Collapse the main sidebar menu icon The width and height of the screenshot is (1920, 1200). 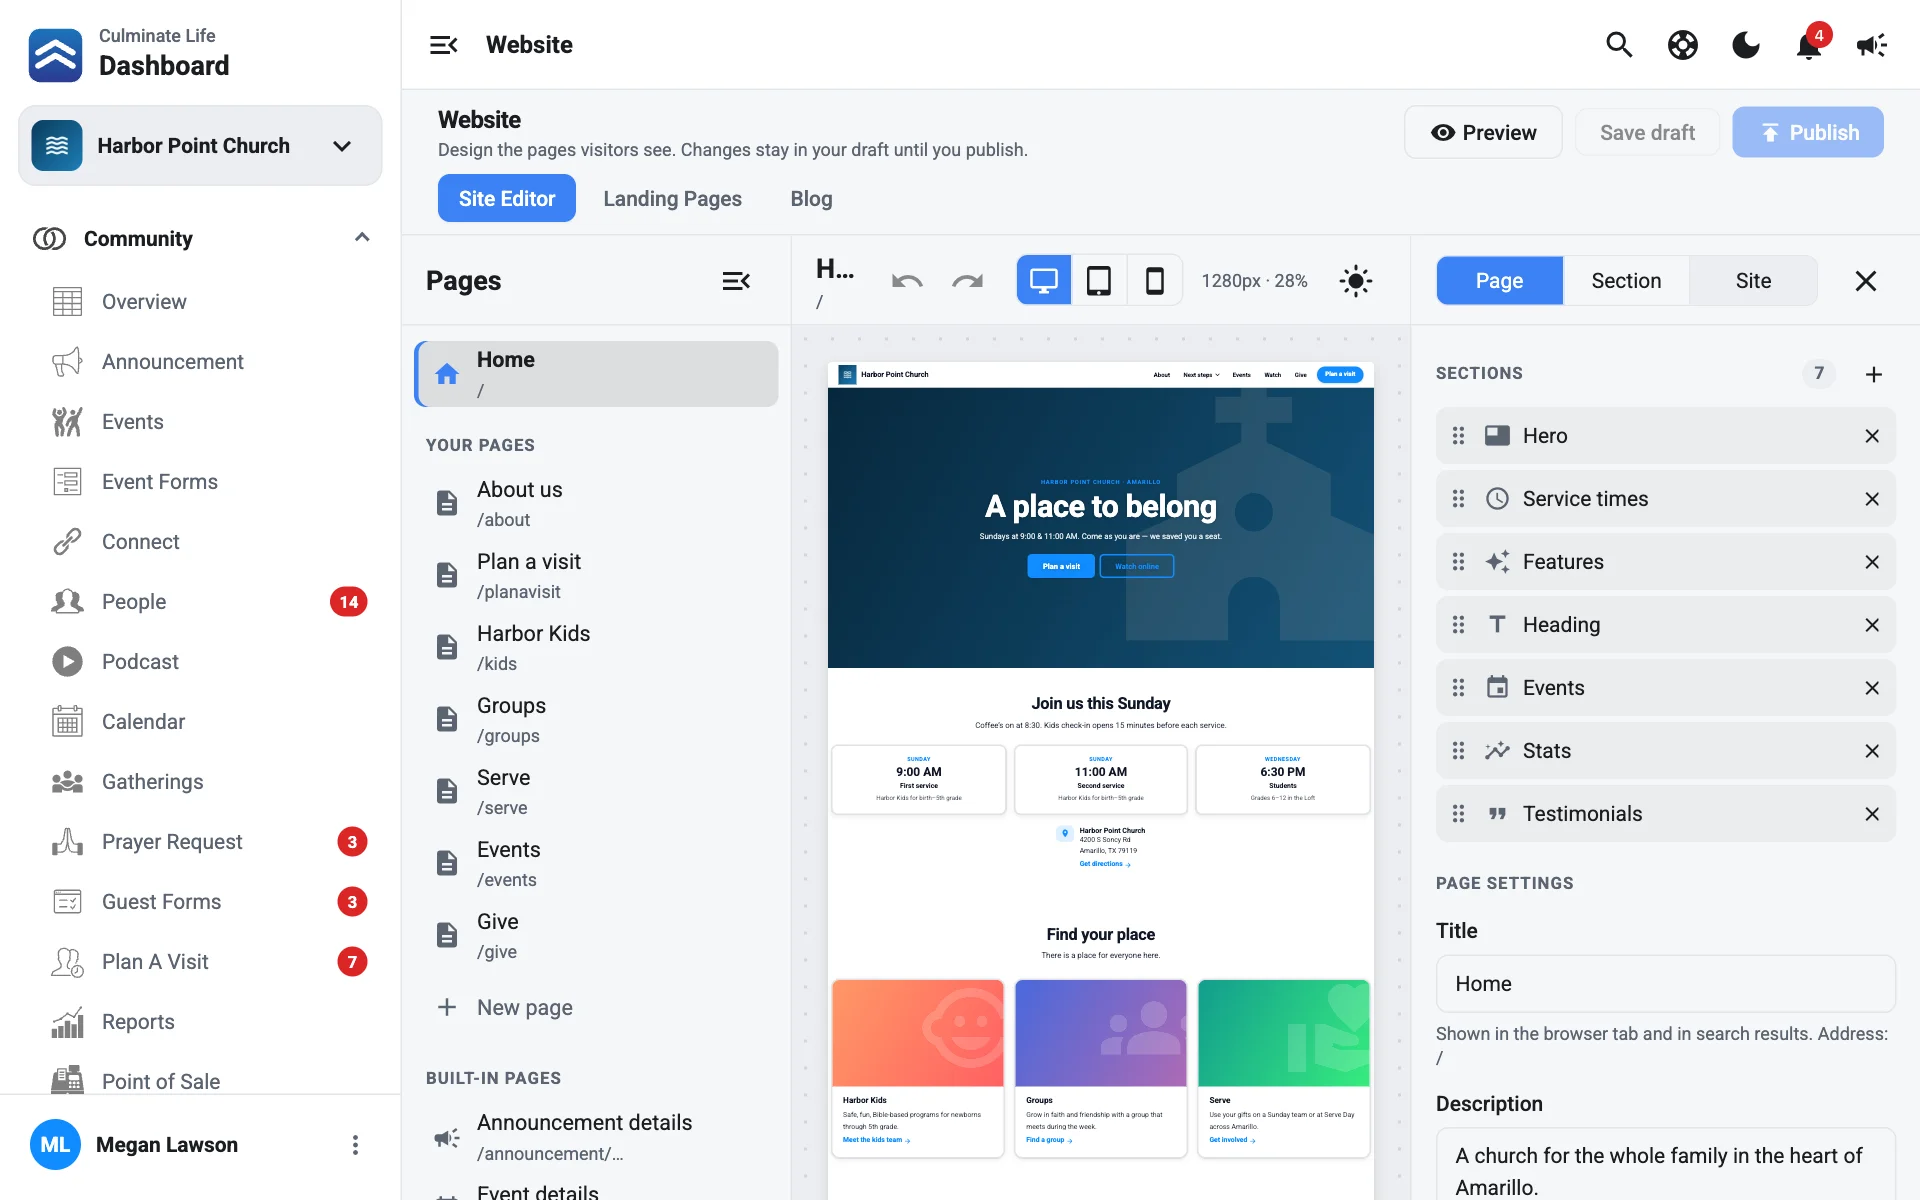click(x=443, y=45)
